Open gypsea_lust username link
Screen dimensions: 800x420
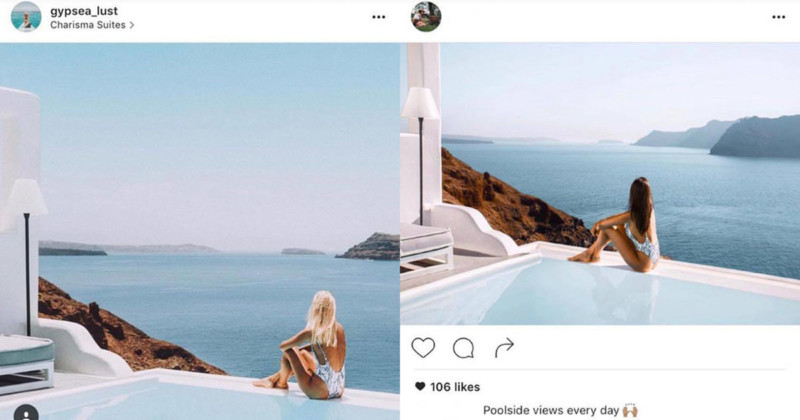(x=84, y=11)
